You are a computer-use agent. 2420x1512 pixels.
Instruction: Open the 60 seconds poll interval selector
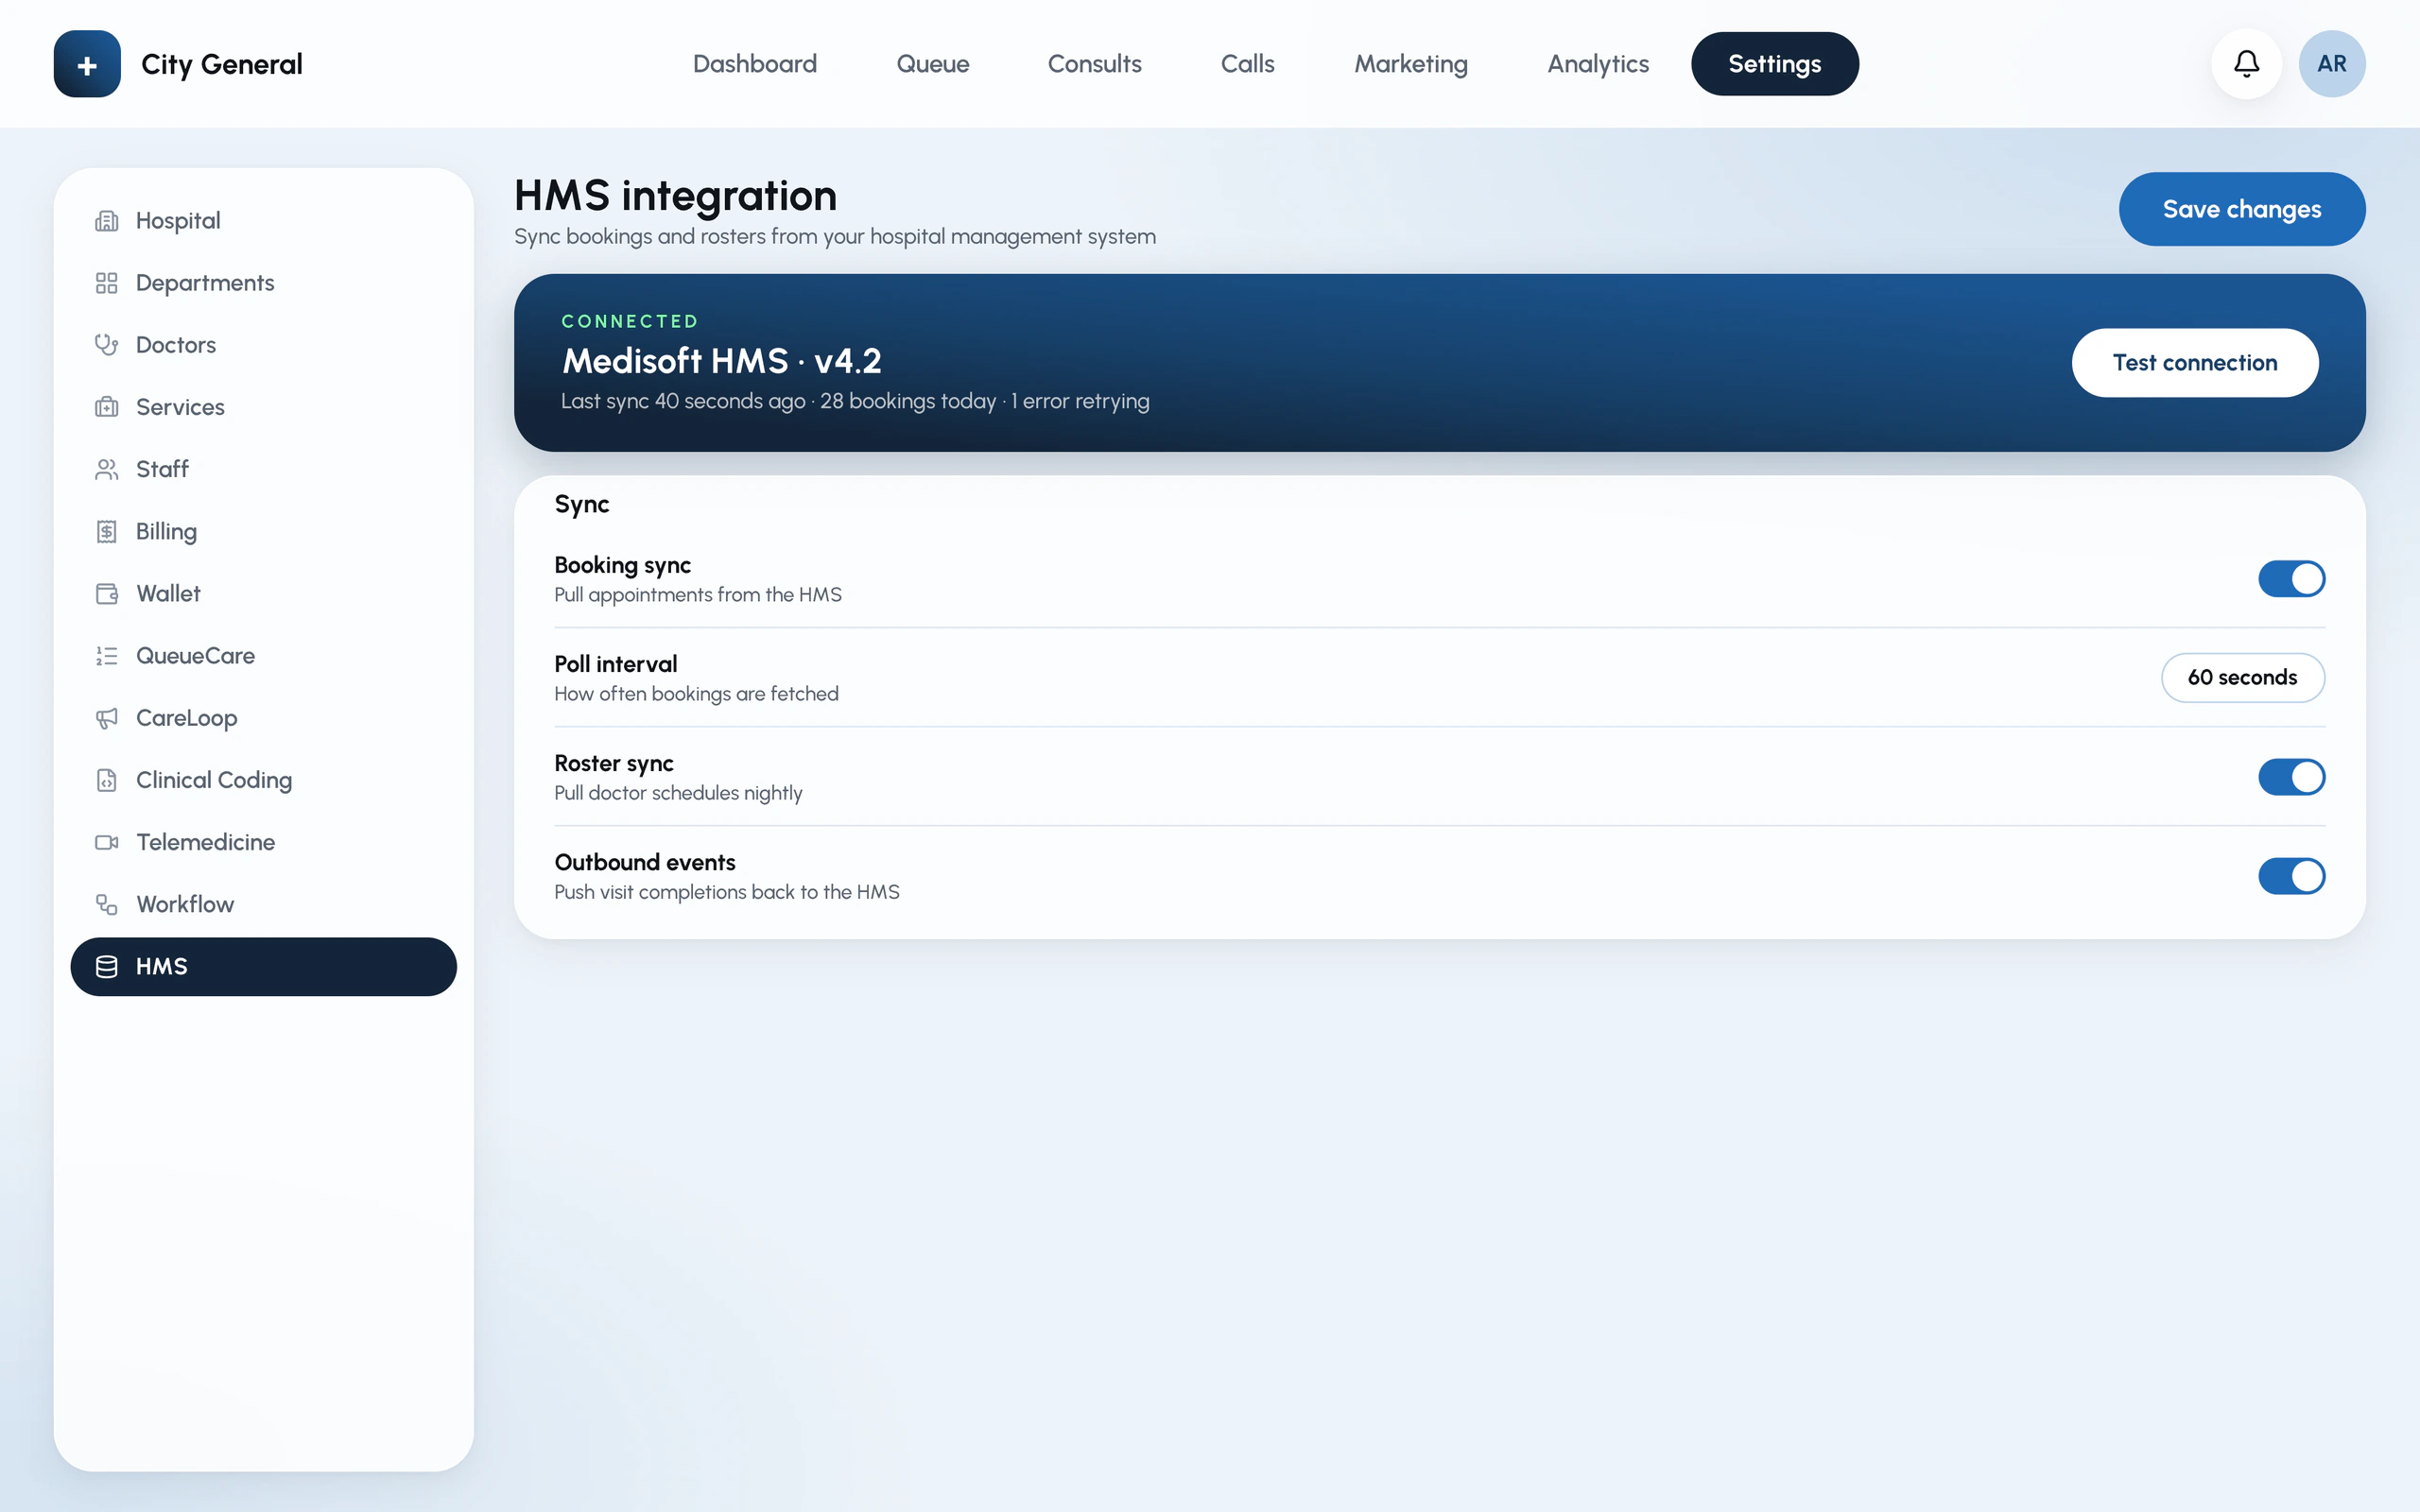click(x=2242, y=678)
